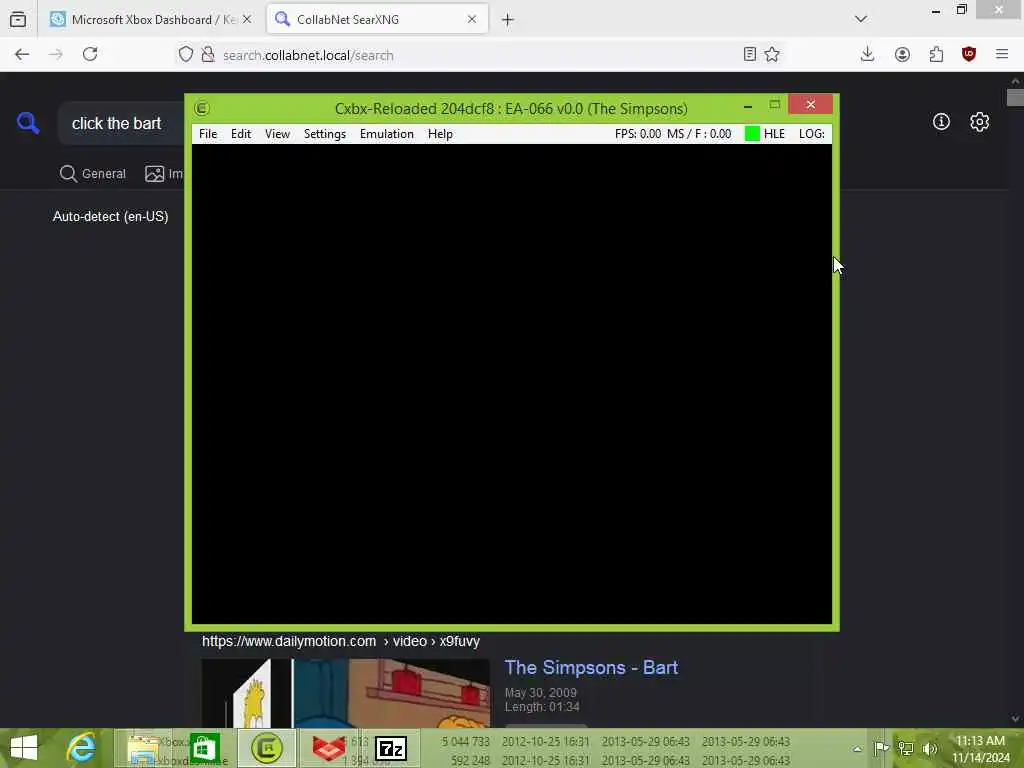Open the Edit menu in Cxbx-Reloaded

240,134
